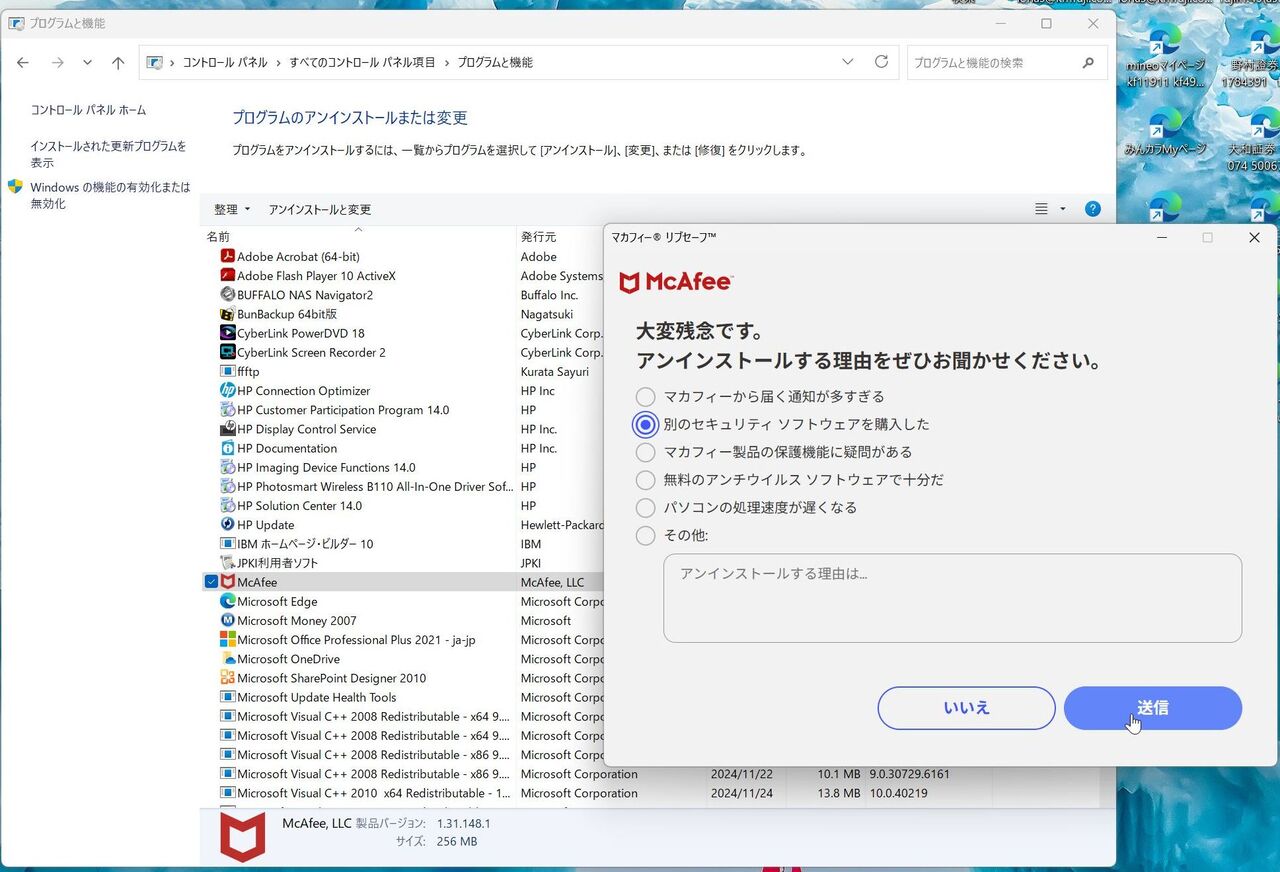Click the アンインストールと変更 toolbar command
The image size is (1280, 872).
pyautogui.click(x=320, y=209)
